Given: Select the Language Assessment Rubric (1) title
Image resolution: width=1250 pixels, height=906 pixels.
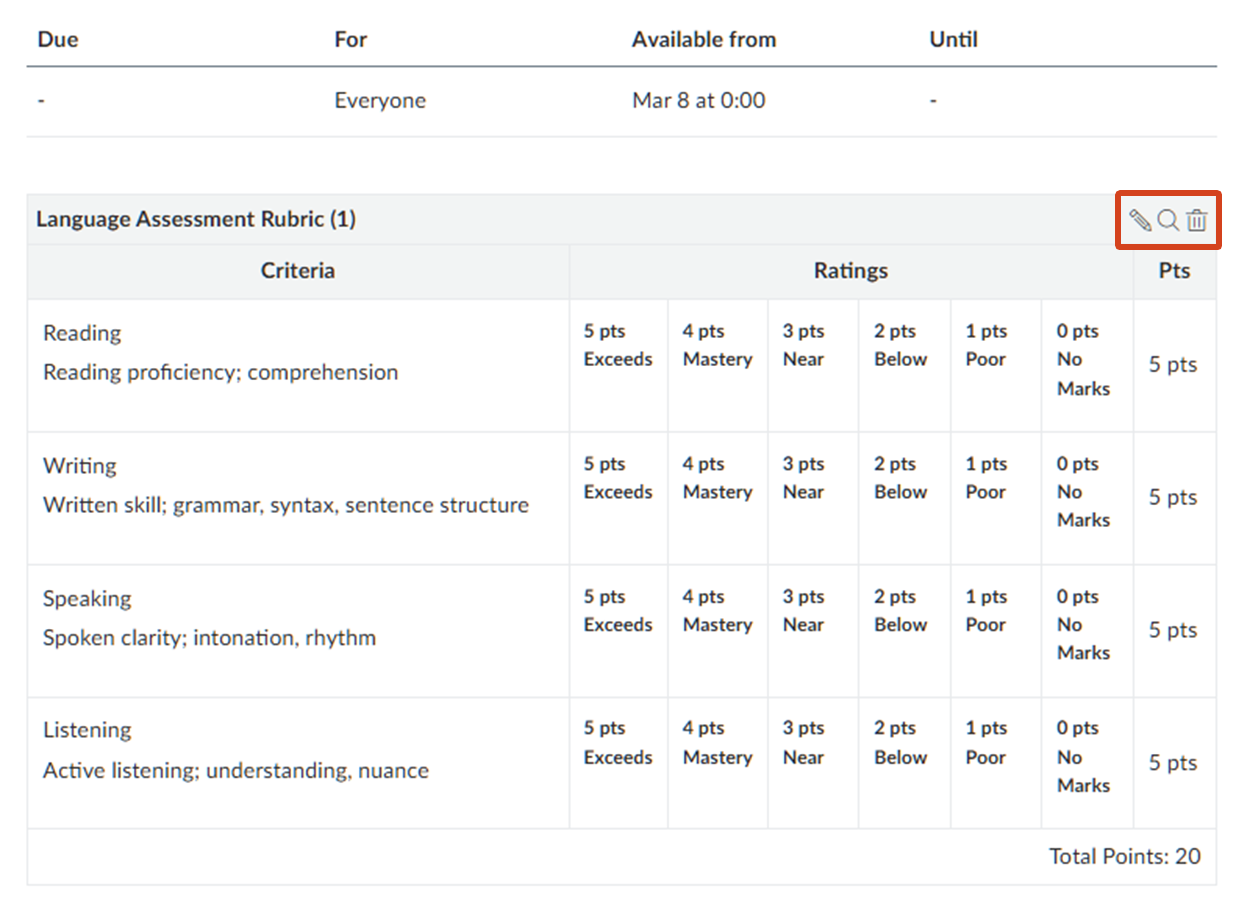Looking at the screenshot, I should tap(196, 219).
